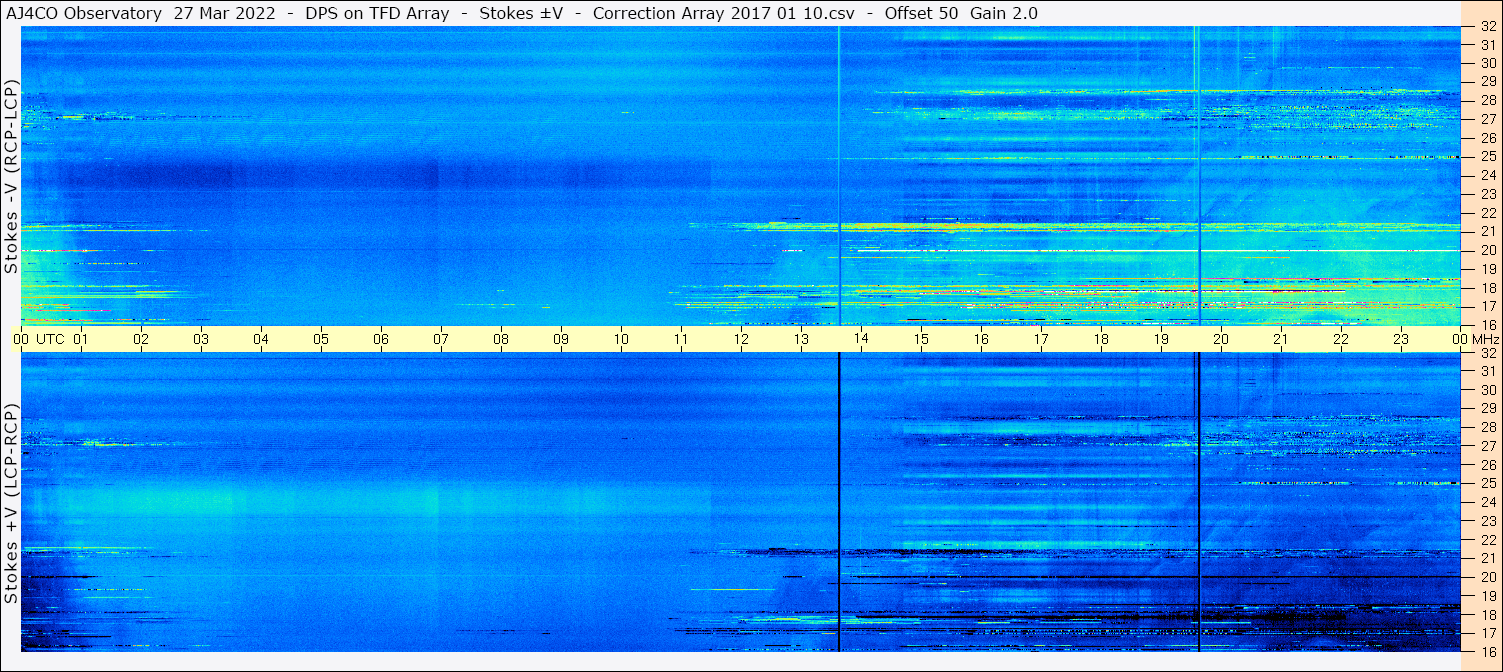This screenshot has height=672, width=1503.
Task: Click the Stokes +V (LCP-RCP) axis label
Action: pyautogui.click(x=11, y=505)
